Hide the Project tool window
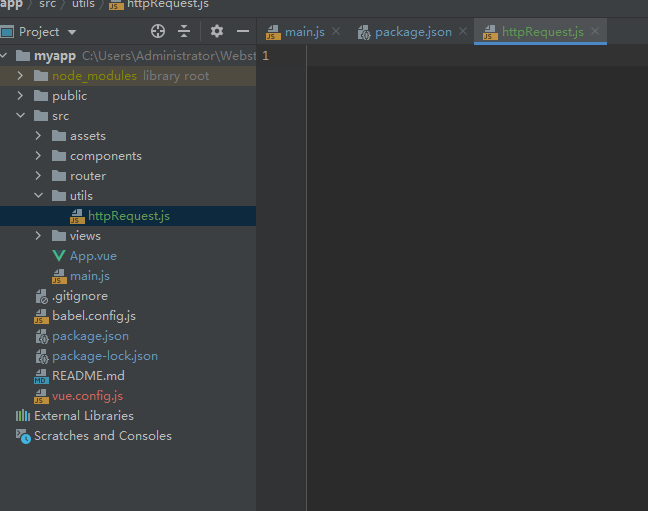This screenshot has width=648, height=511. [241, 32]
